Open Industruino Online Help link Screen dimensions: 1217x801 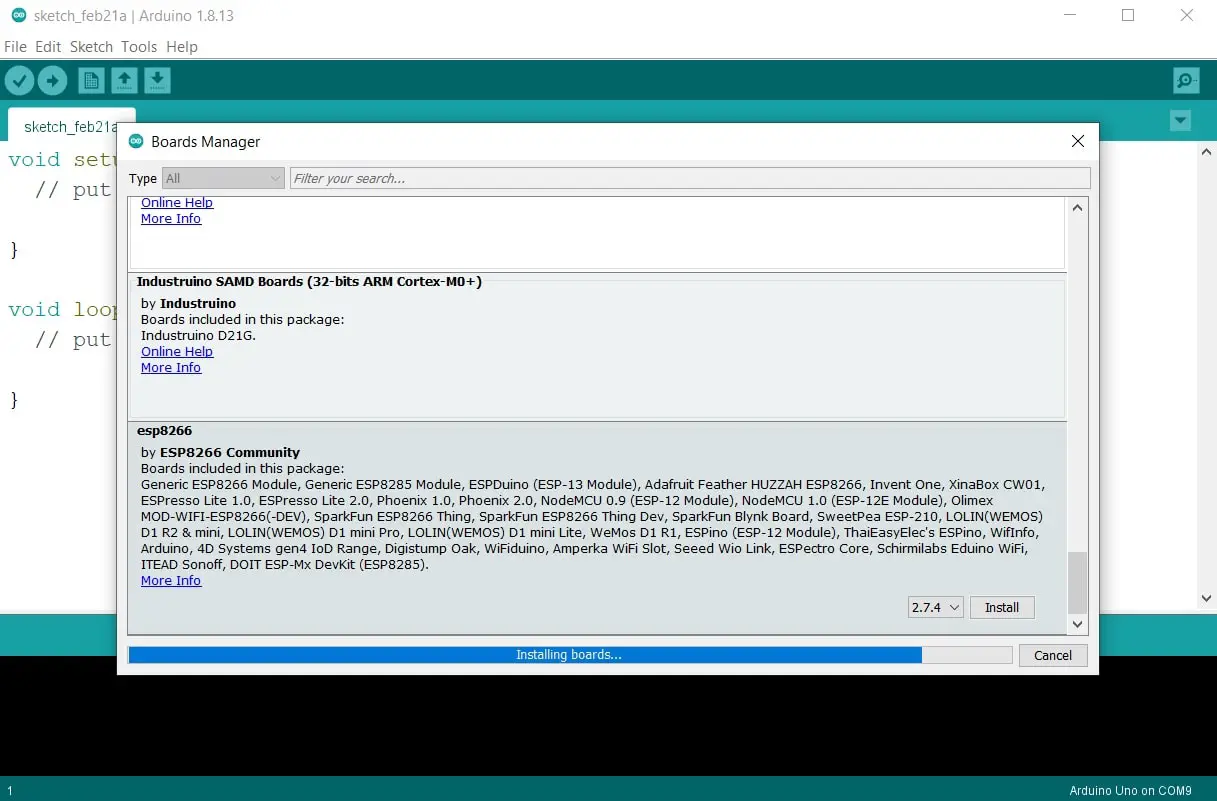coord(177,351)
